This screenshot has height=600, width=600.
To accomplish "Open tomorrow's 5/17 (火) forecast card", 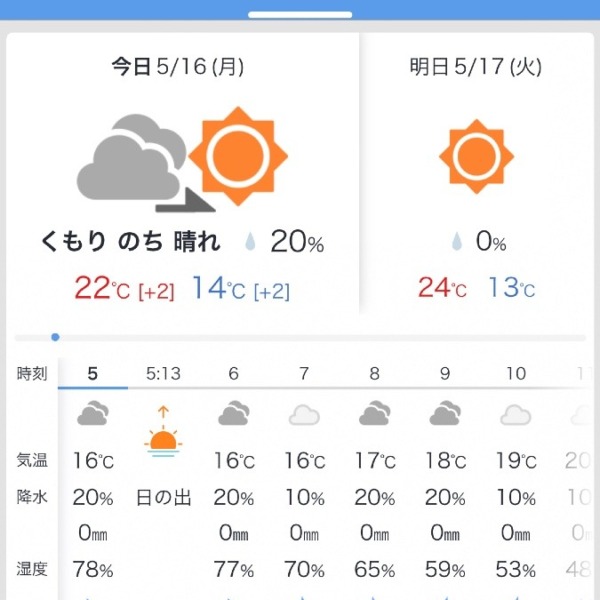I will [x=476, y=173].
